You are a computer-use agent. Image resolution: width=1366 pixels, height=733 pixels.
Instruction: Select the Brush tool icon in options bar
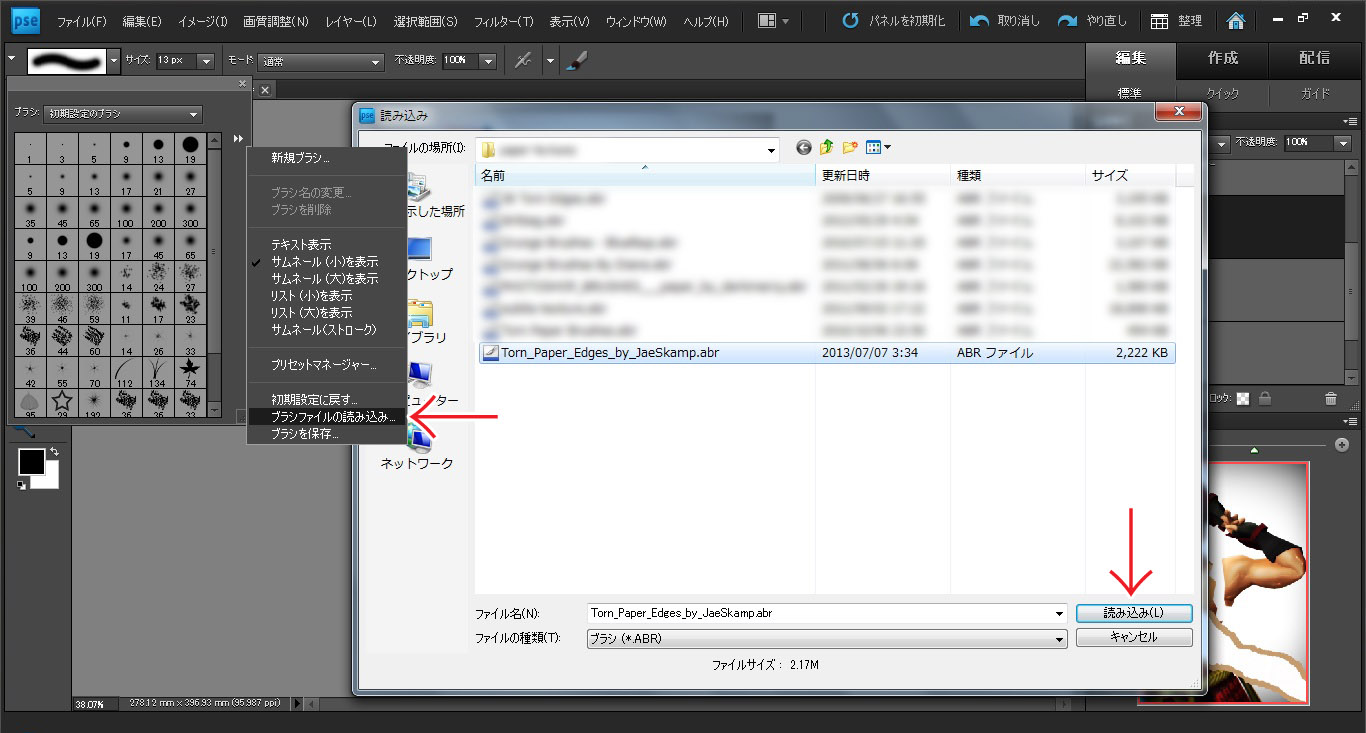pyautogui.click(x=577, y=60)
